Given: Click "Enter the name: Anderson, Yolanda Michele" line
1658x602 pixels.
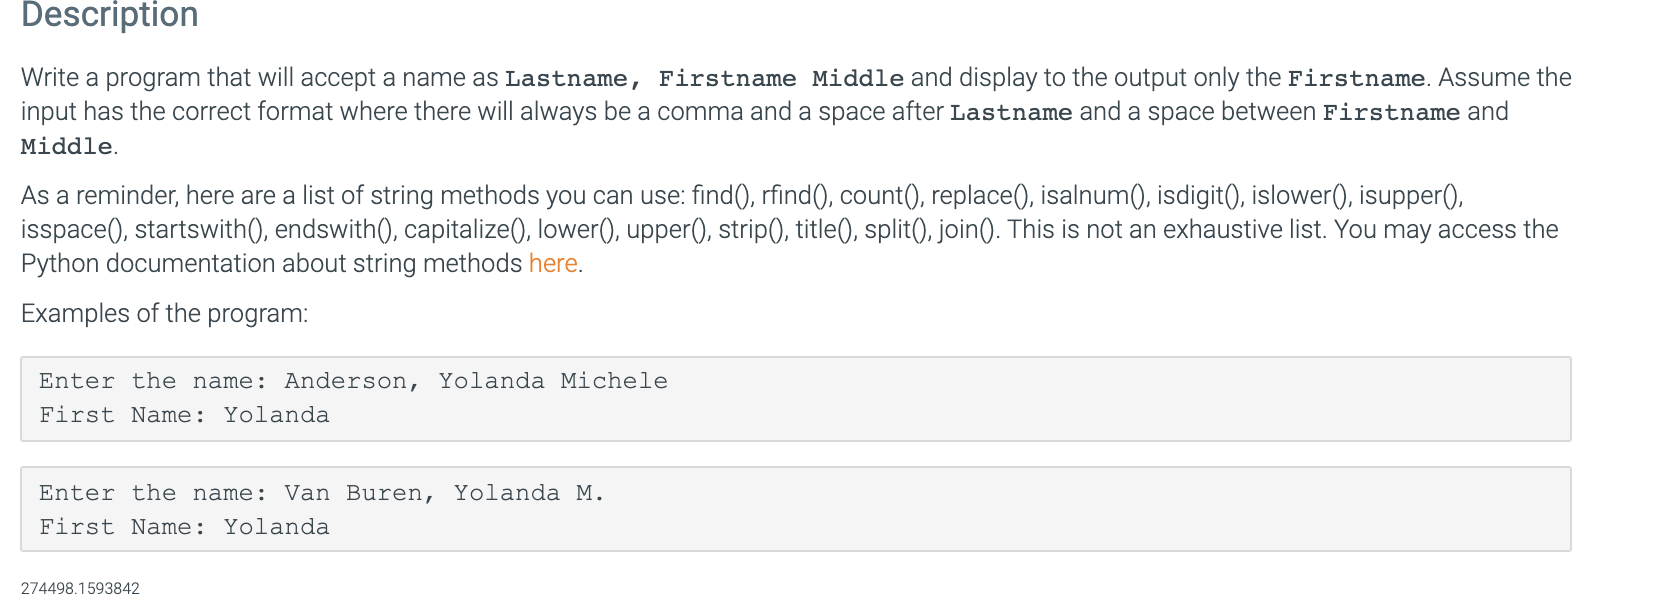Looking at the screenshot, I should tap(353, 381).
